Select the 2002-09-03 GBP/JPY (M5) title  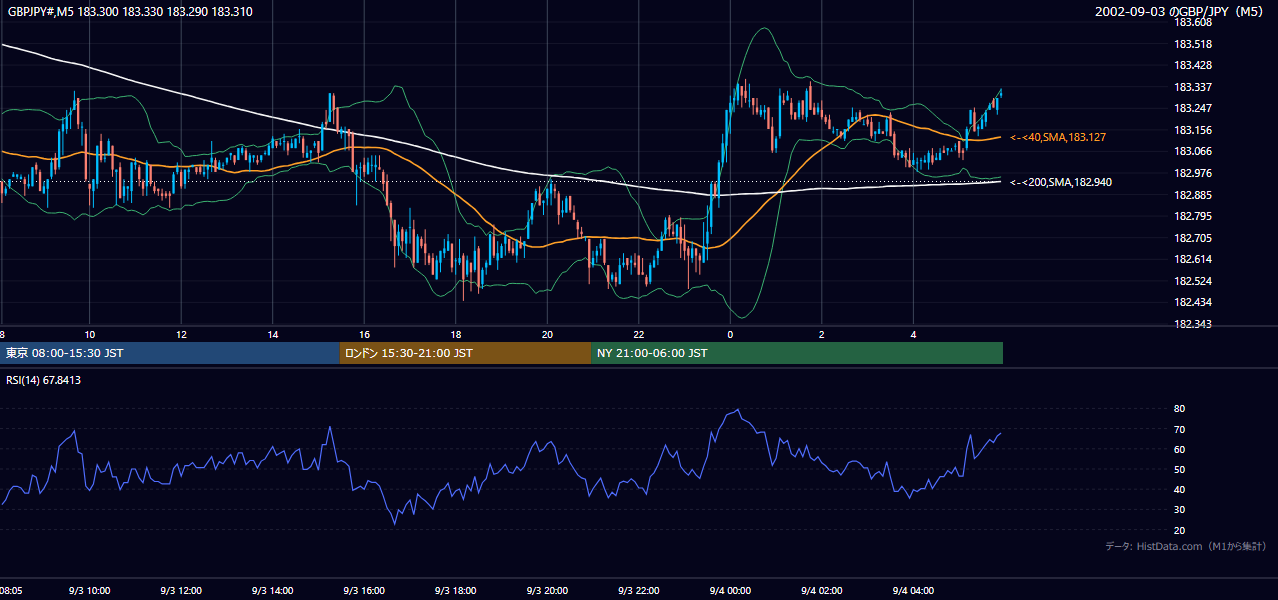point(1181,12)
